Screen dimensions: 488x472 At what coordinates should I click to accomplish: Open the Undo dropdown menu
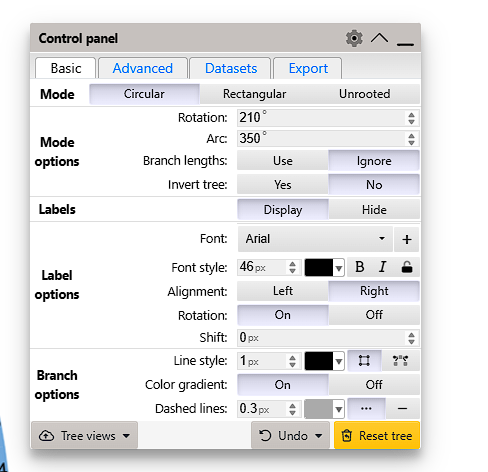point(290,435)
